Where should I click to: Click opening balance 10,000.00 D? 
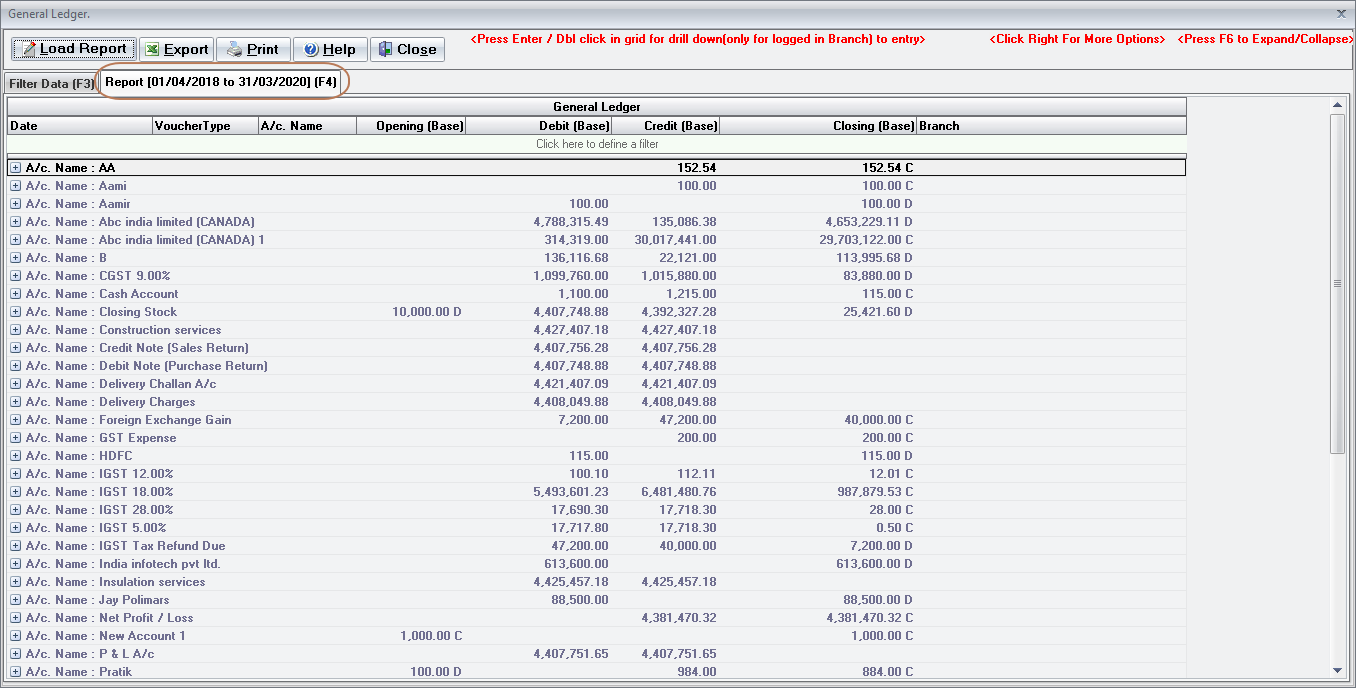tap(429, 312)
